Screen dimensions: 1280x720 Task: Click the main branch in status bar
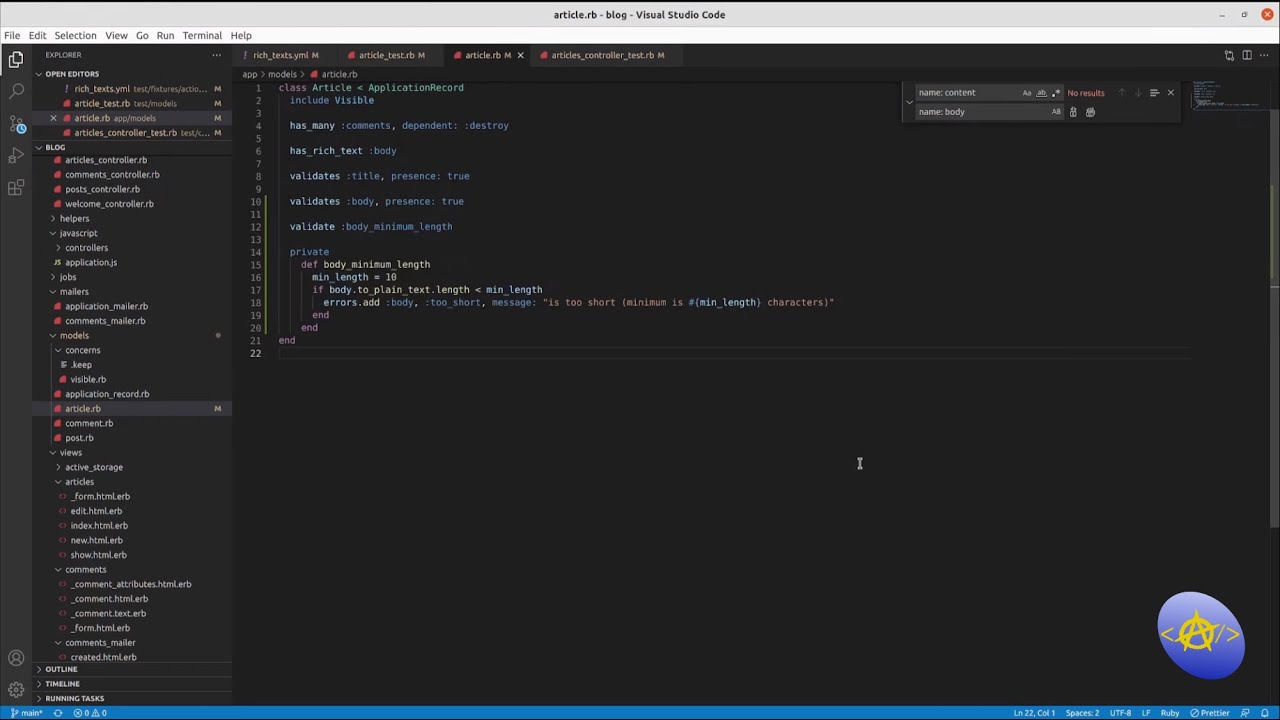[27, 713]
